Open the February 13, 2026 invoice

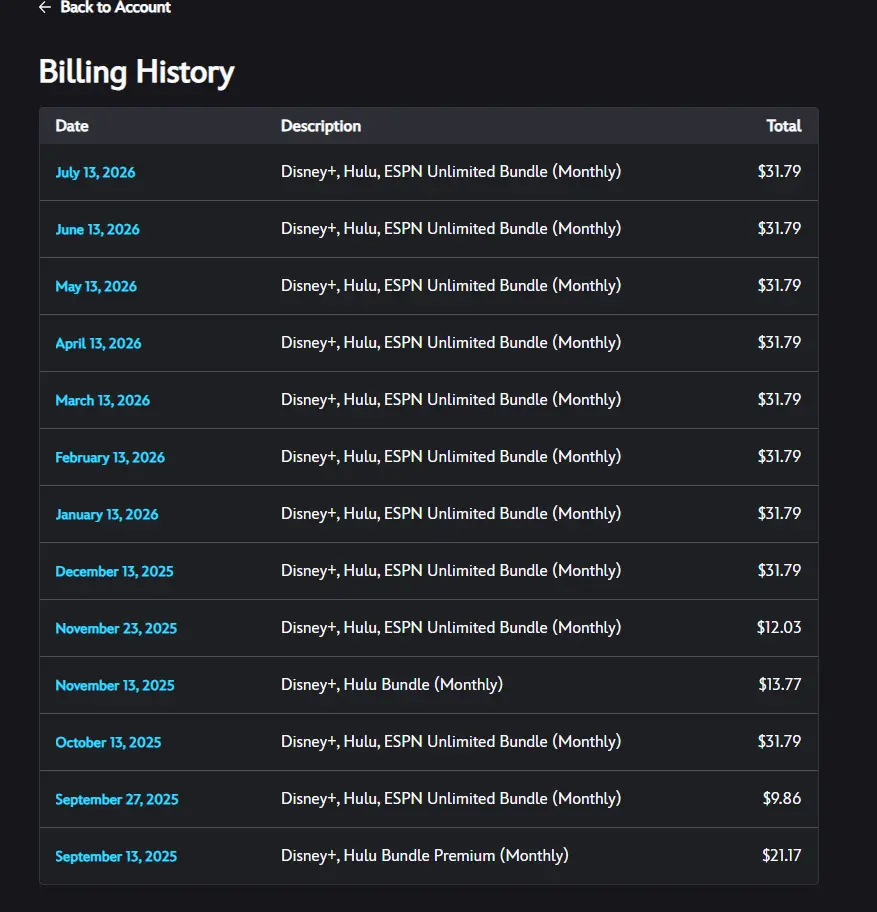pos(110,457)
